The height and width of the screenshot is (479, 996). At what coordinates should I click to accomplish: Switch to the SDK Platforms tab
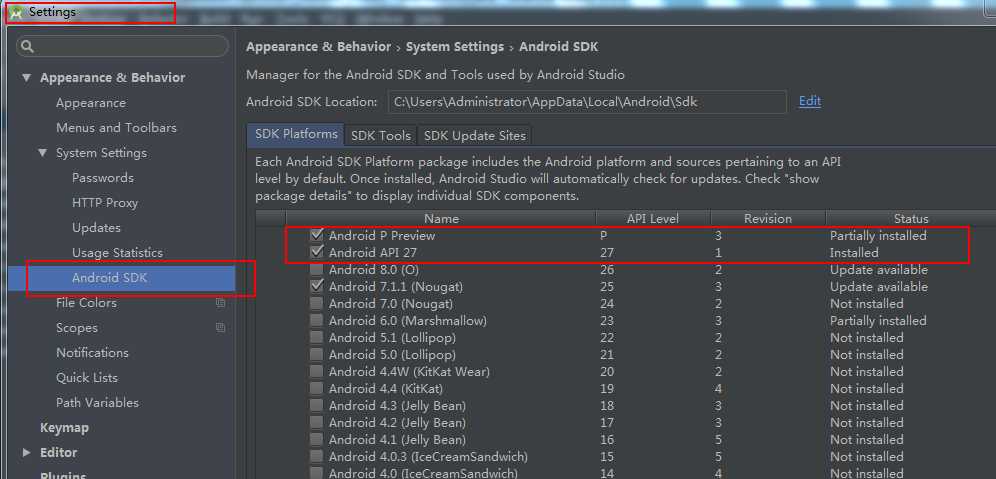tap(296, 135)
